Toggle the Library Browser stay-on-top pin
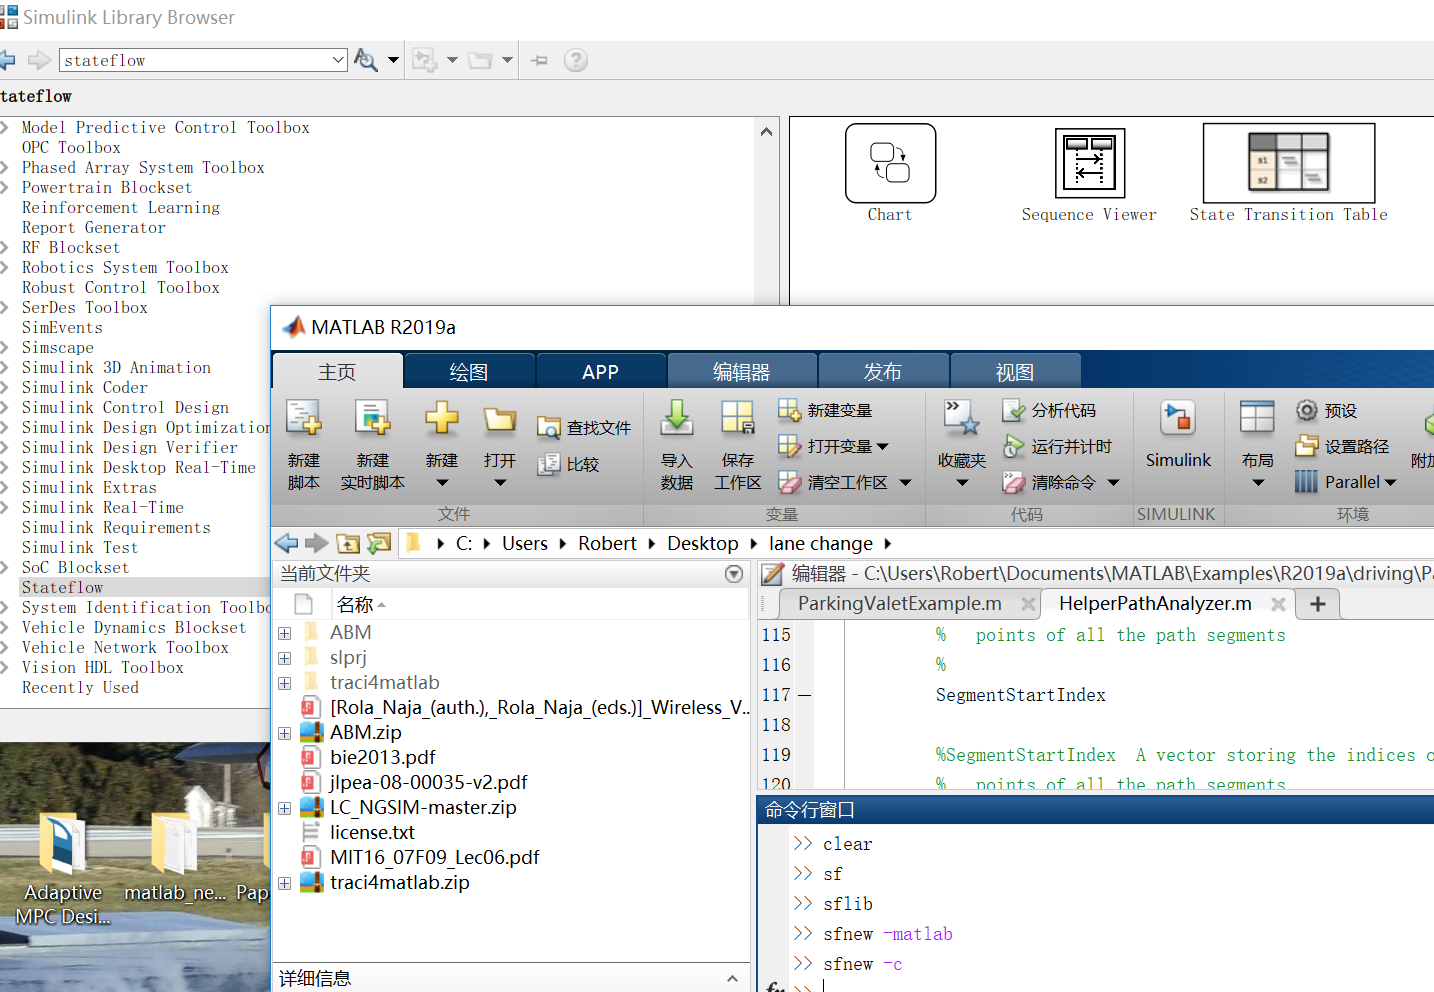Screen dimensions: 1434x992 pyautogui.click(x=540, y=60)
